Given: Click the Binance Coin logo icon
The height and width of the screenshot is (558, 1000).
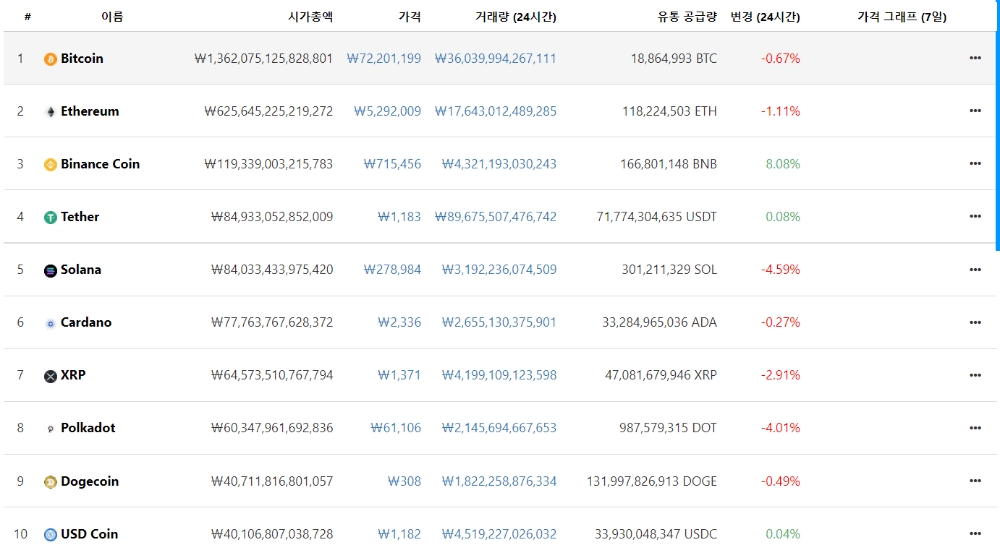Looking at the screenshot, I should click(x=50, y=165).
